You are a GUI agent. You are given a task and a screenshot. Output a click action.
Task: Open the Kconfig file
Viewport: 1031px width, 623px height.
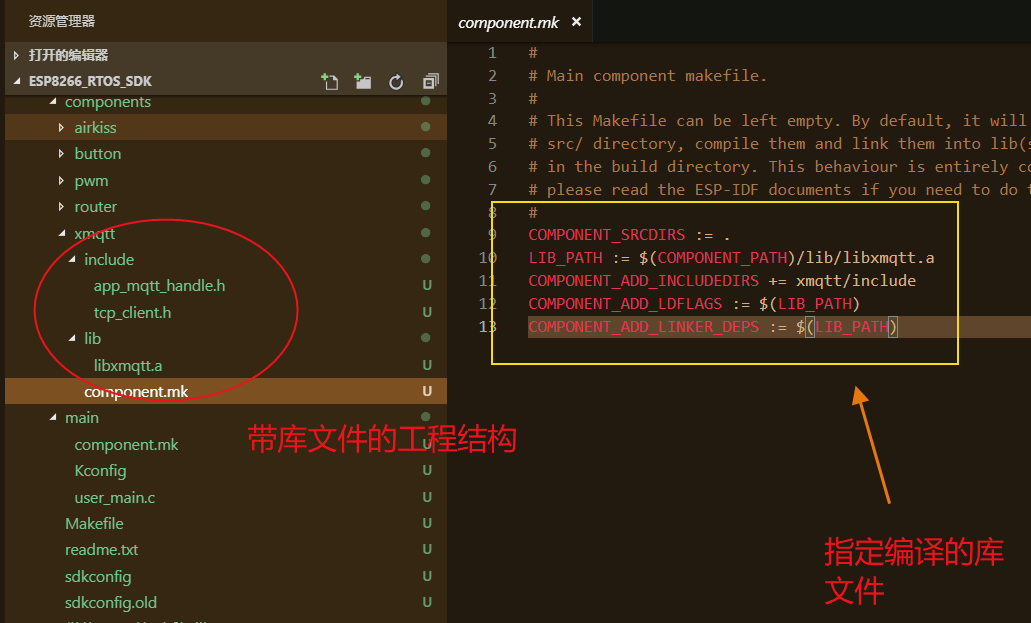point(100,471)
